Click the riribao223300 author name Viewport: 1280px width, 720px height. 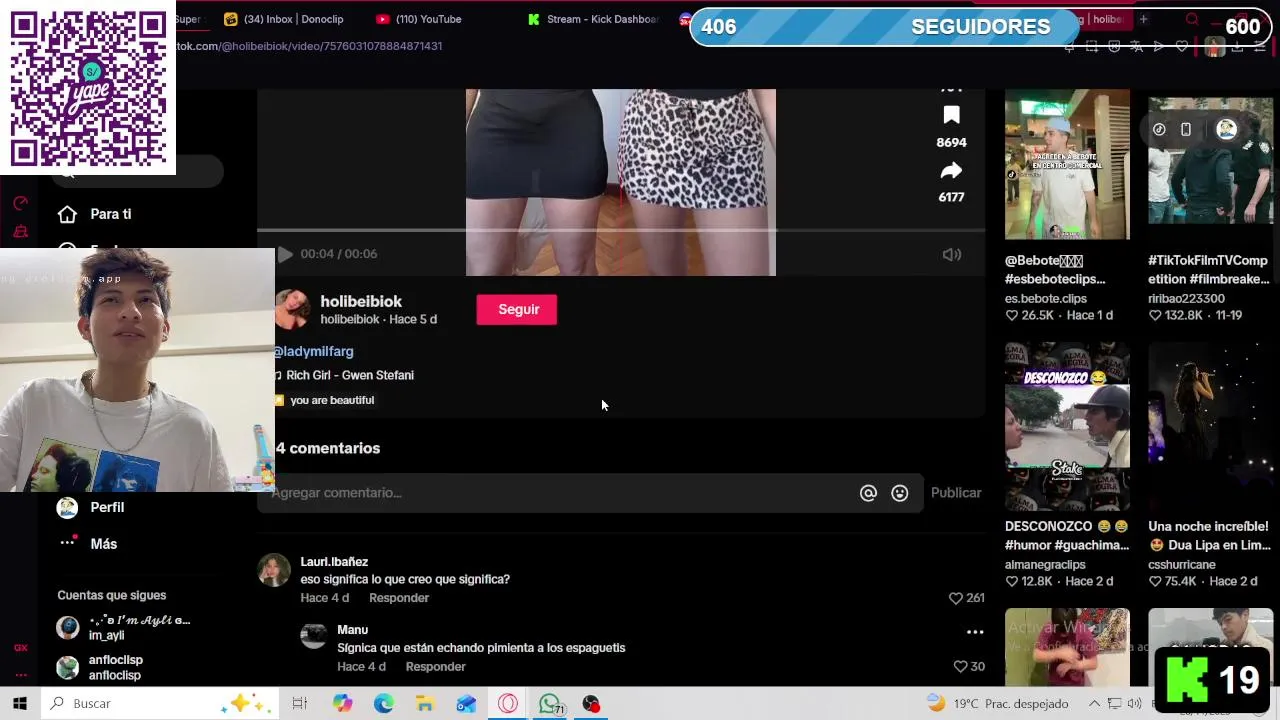pos(1186,299)
